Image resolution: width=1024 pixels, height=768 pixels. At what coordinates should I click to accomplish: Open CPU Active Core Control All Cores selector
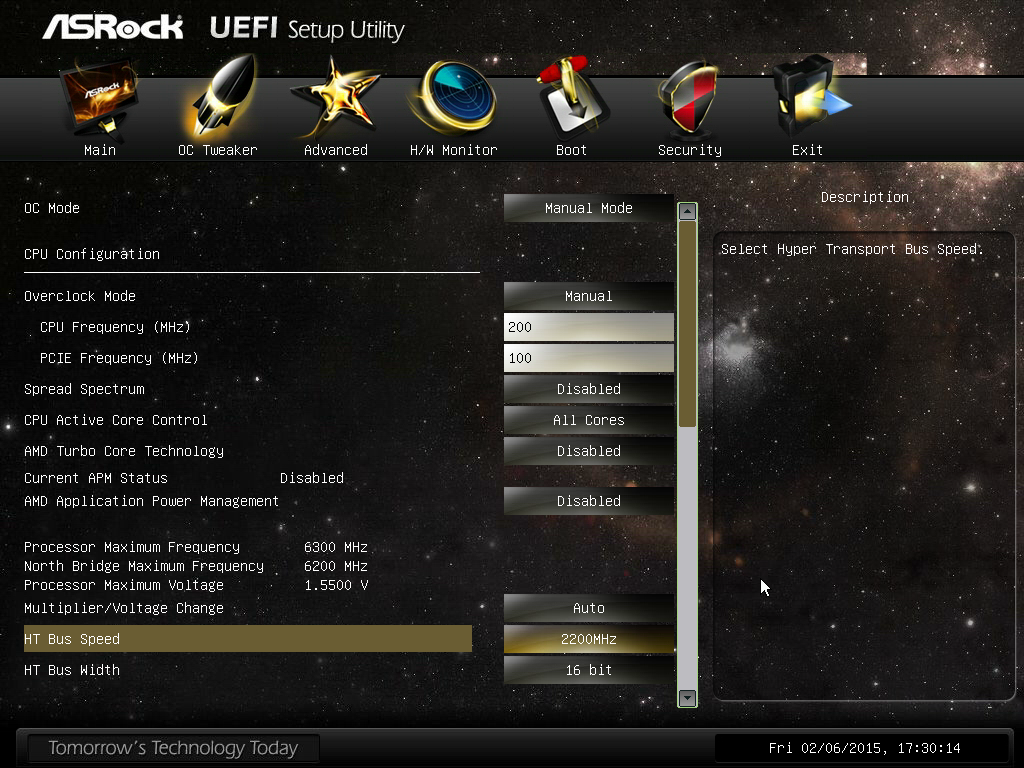588,421
